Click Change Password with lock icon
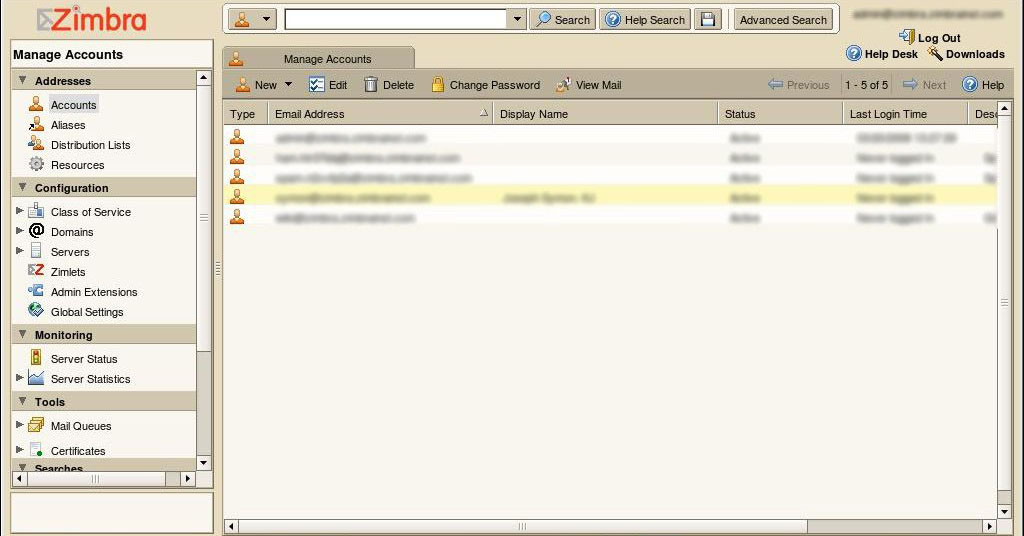Image resolution: width=1024 pixels, height=536 pixels. point(486,85)
